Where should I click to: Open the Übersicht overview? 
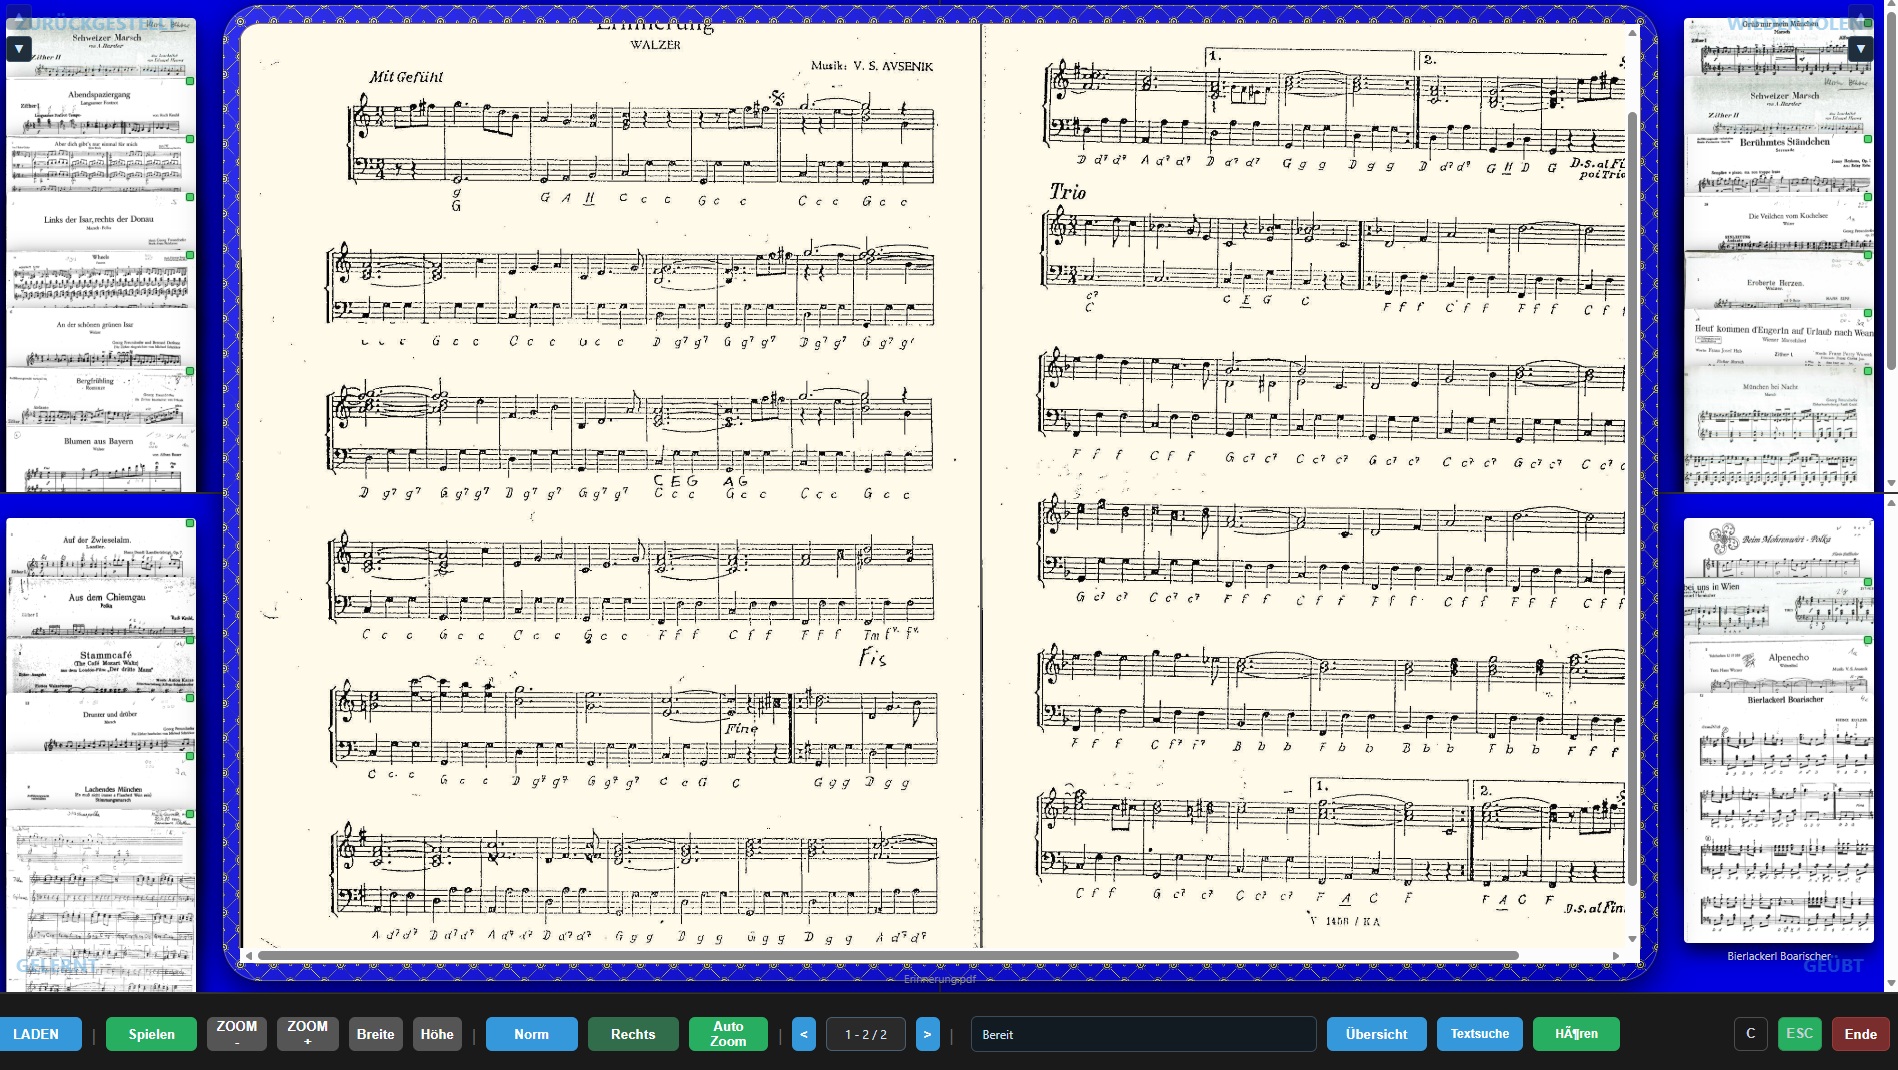point(1377,1034)
